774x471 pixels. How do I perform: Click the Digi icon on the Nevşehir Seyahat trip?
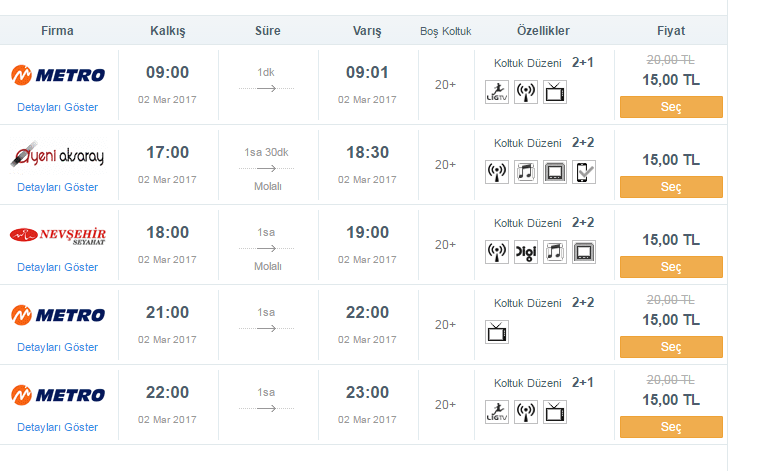pyautogui.click(x=526, y=251)
